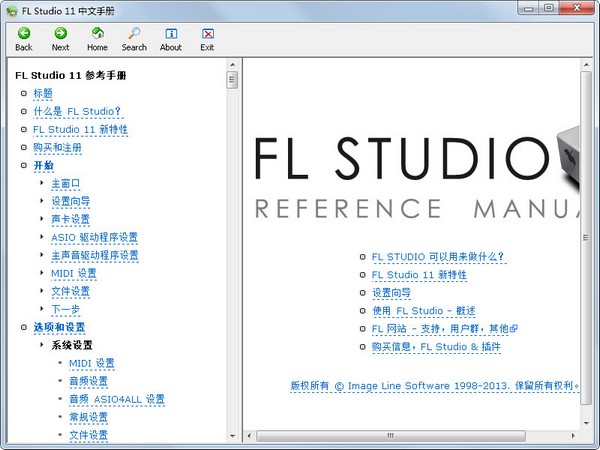Open the About info icon
The image size is (600, 450).
tap(171, 38)
